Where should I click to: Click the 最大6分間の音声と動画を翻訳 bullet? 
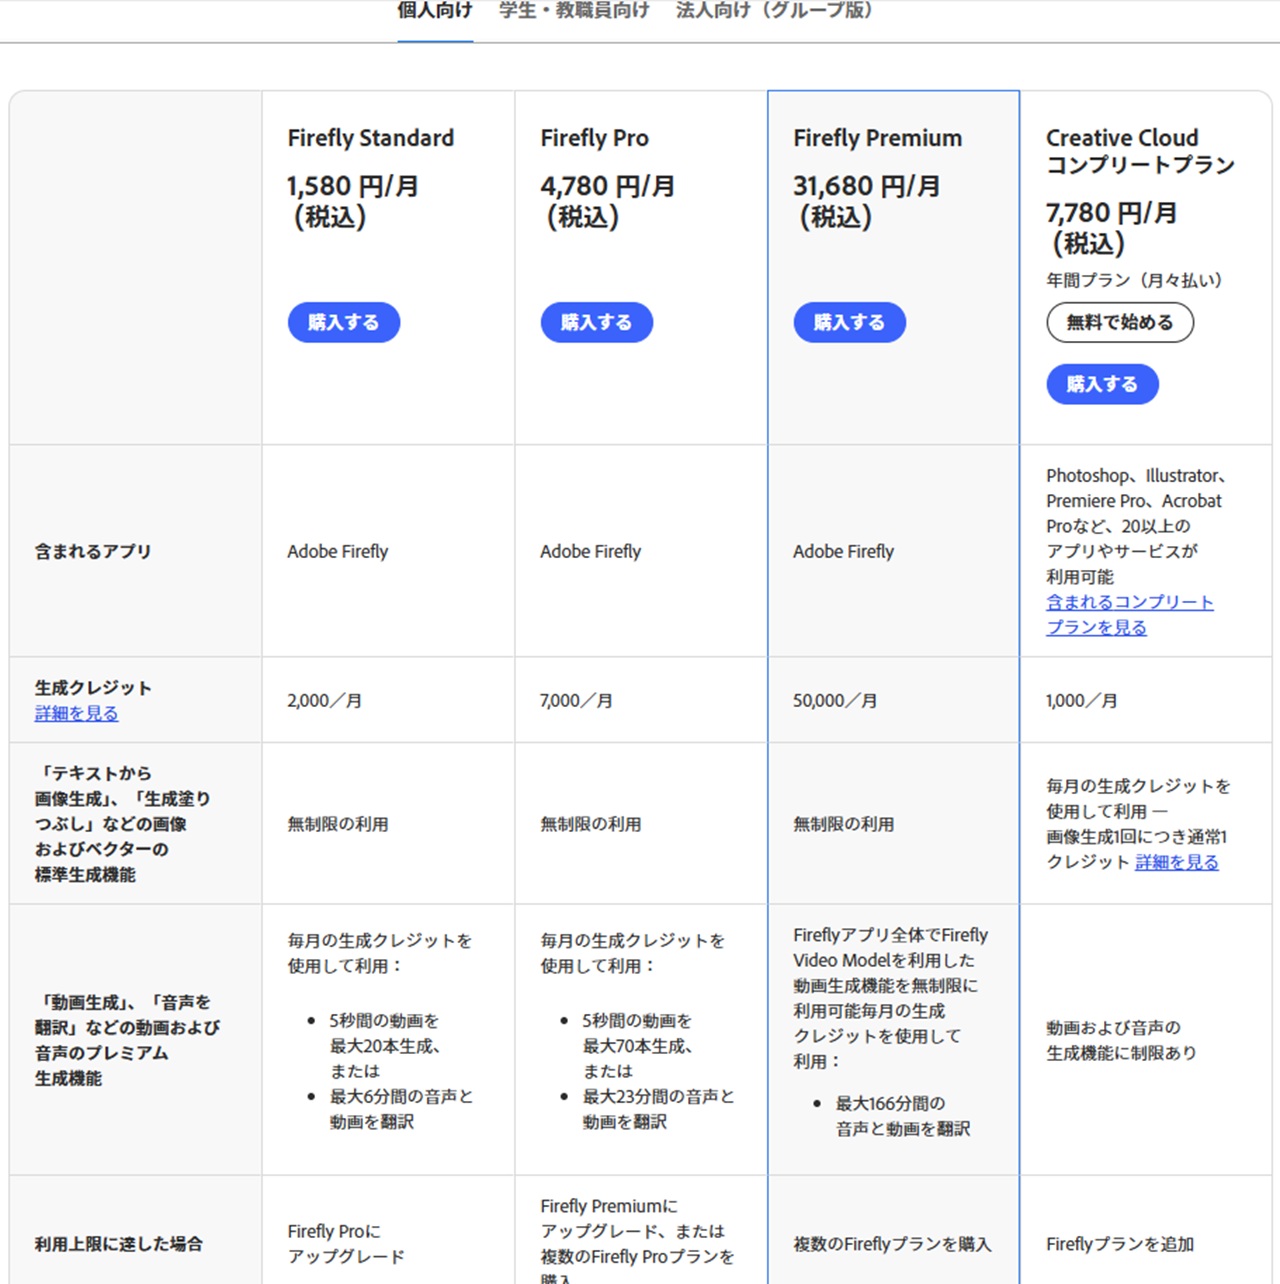(x=402, y=1109)
